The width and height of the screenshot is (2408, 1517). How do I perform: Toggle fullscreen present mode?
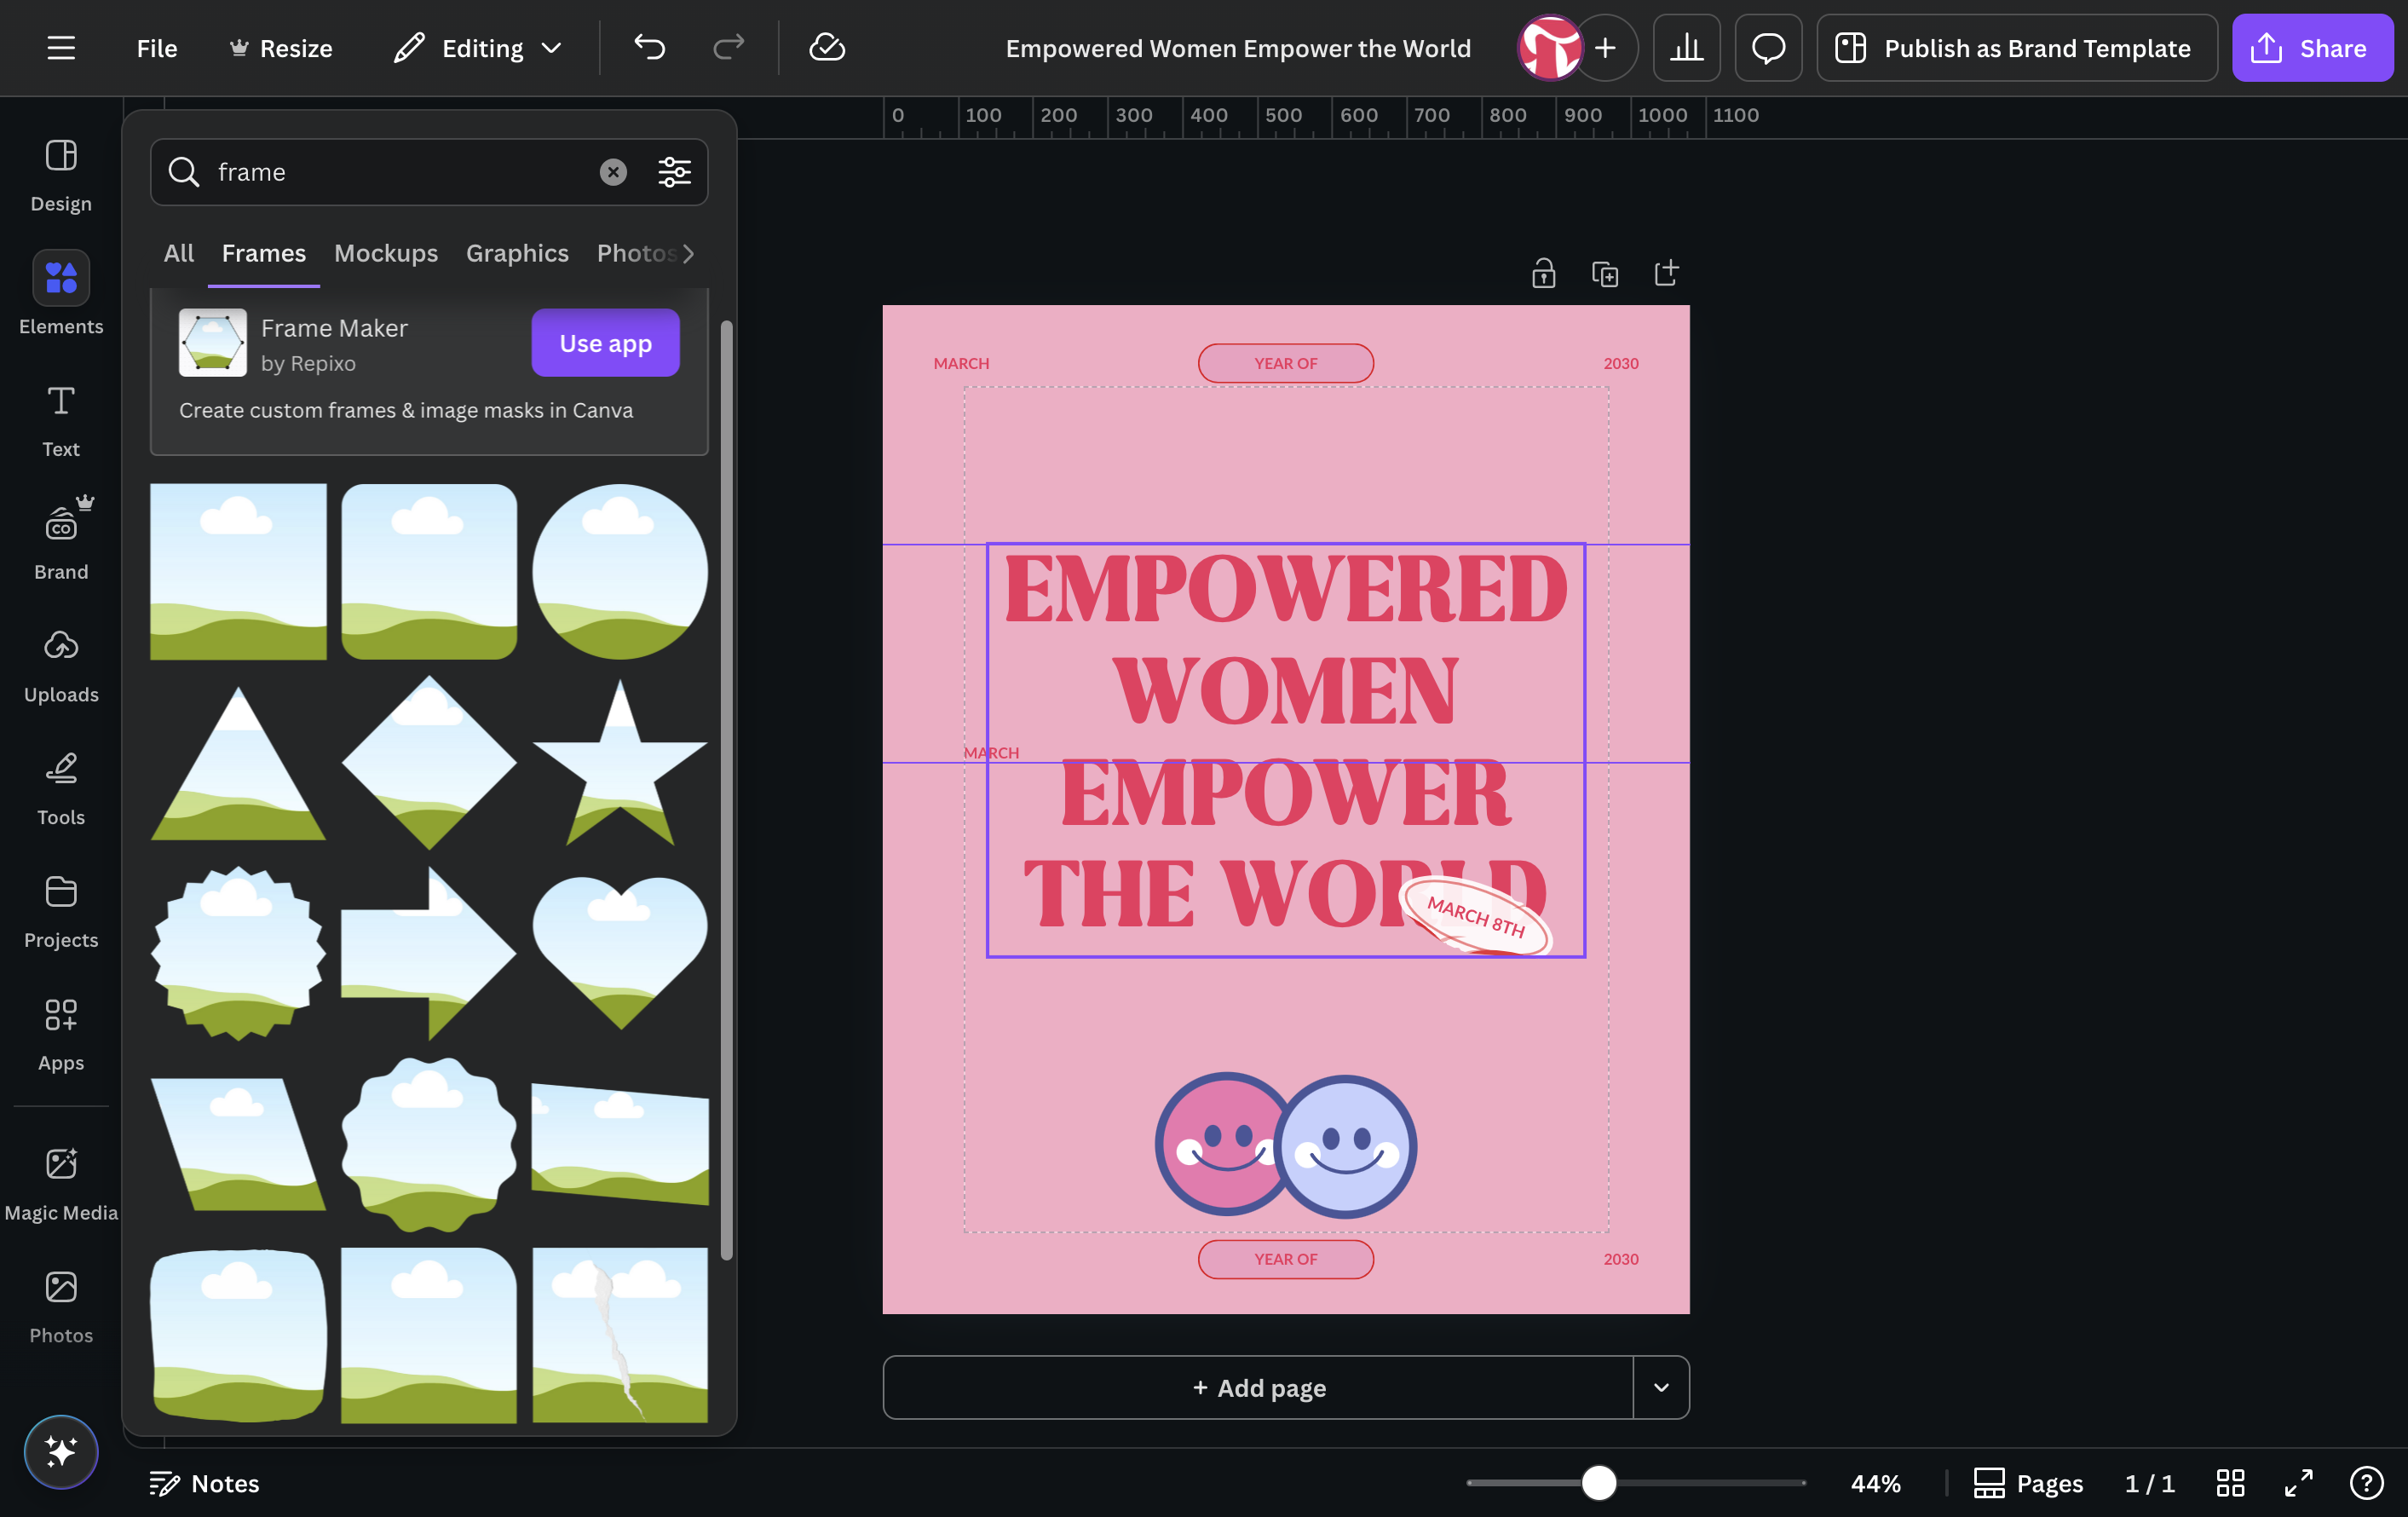coord(2298,1483)
